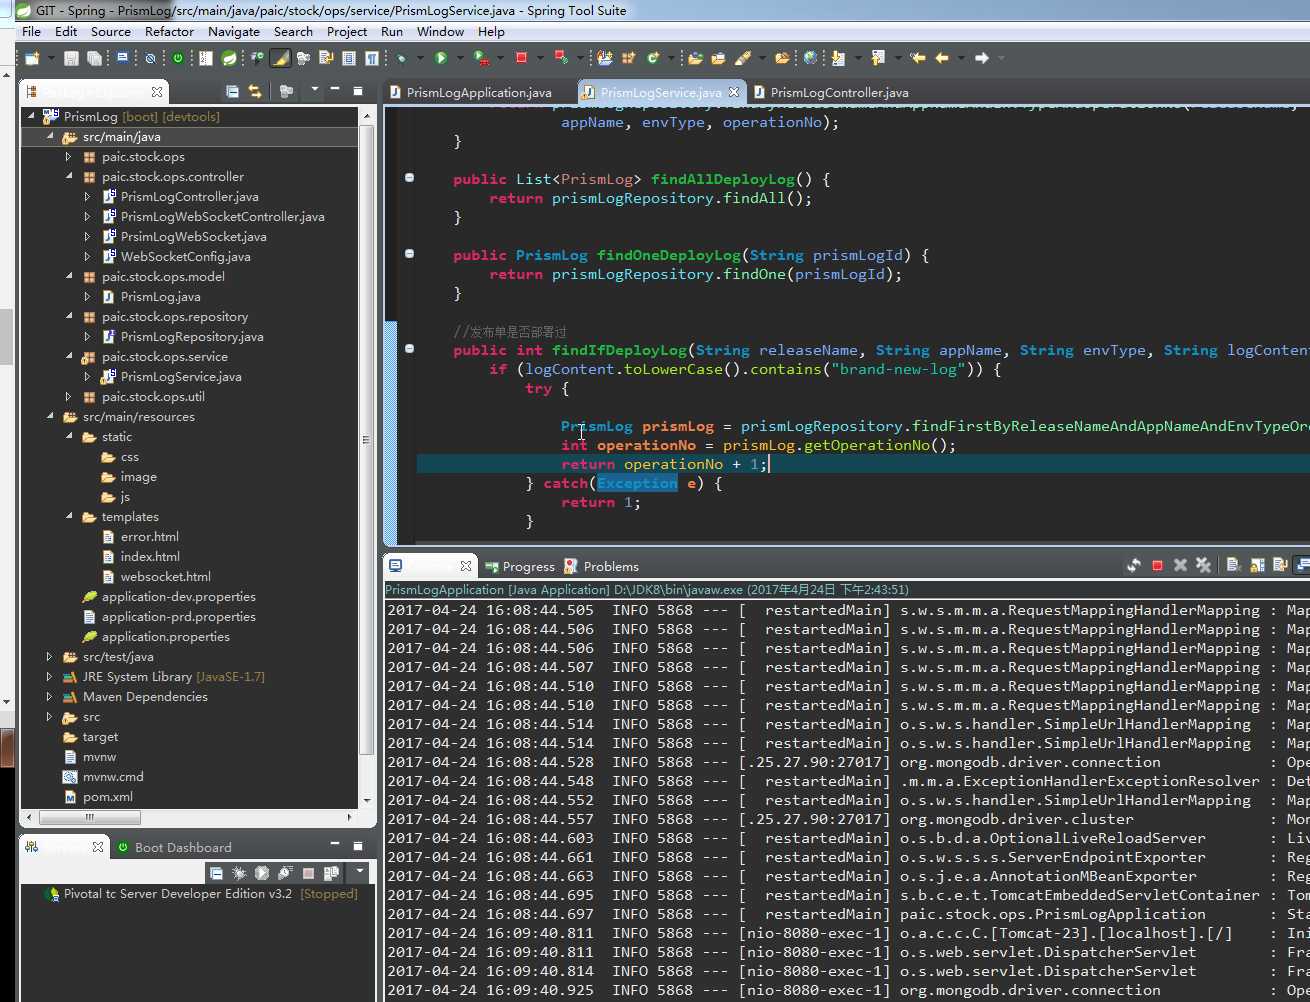Viewport: 1310px width, 1002px height.
Task: Toggle fold marker beside findIfDeployLog method
Action: point(409,349)
